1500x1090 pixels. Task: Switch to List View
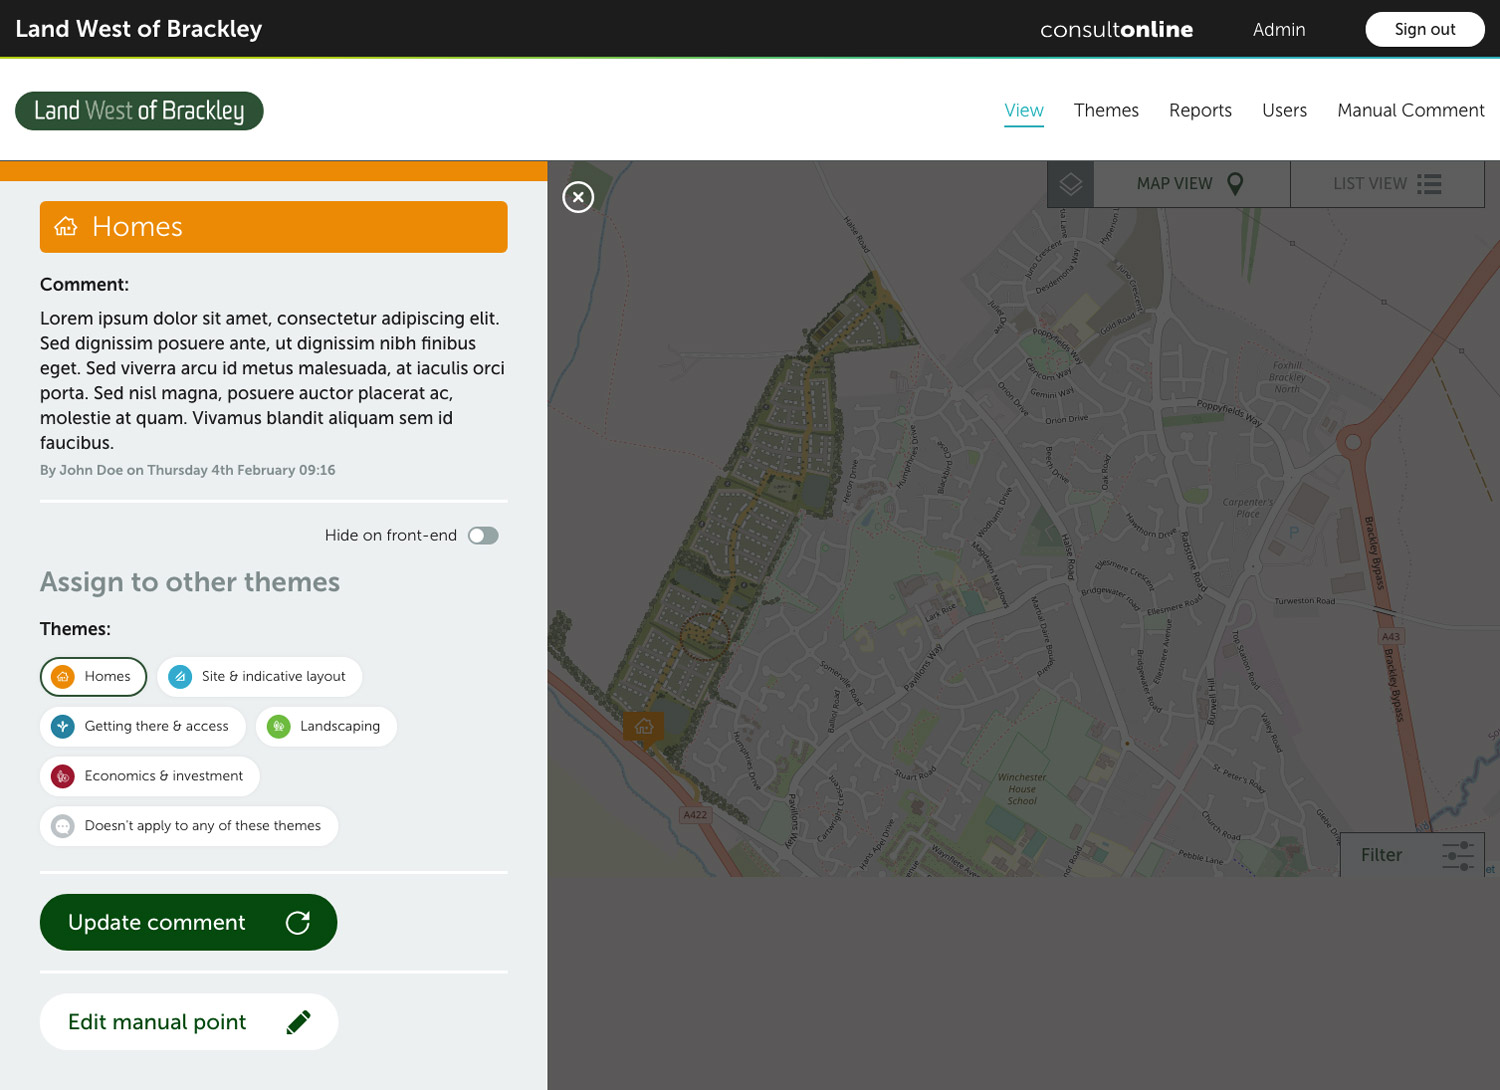1387,184
